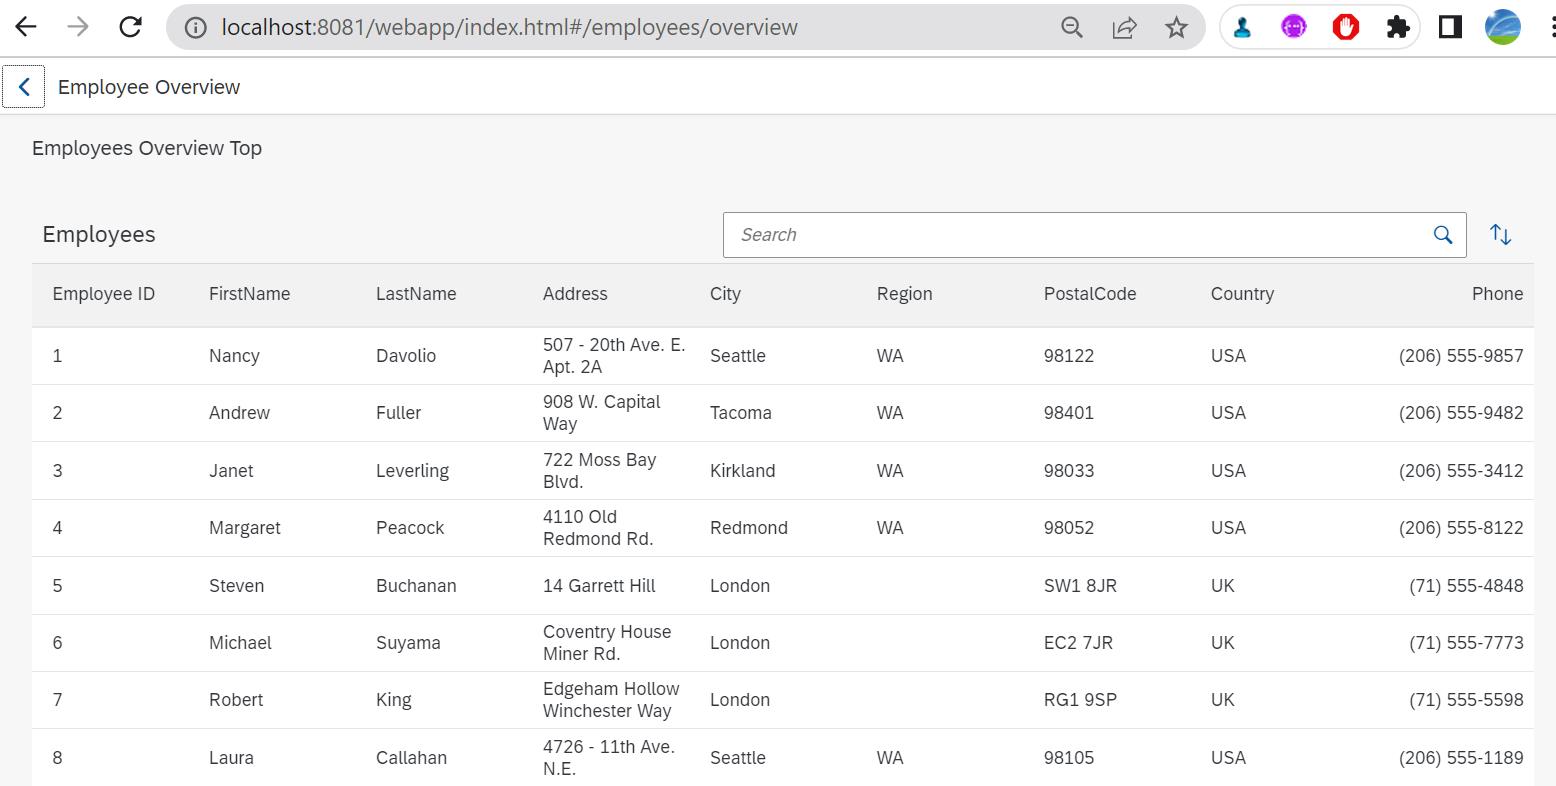This screenshot has height=786, width=1556.
Task: Select first name Michael
Action: (x=240, y=643)
